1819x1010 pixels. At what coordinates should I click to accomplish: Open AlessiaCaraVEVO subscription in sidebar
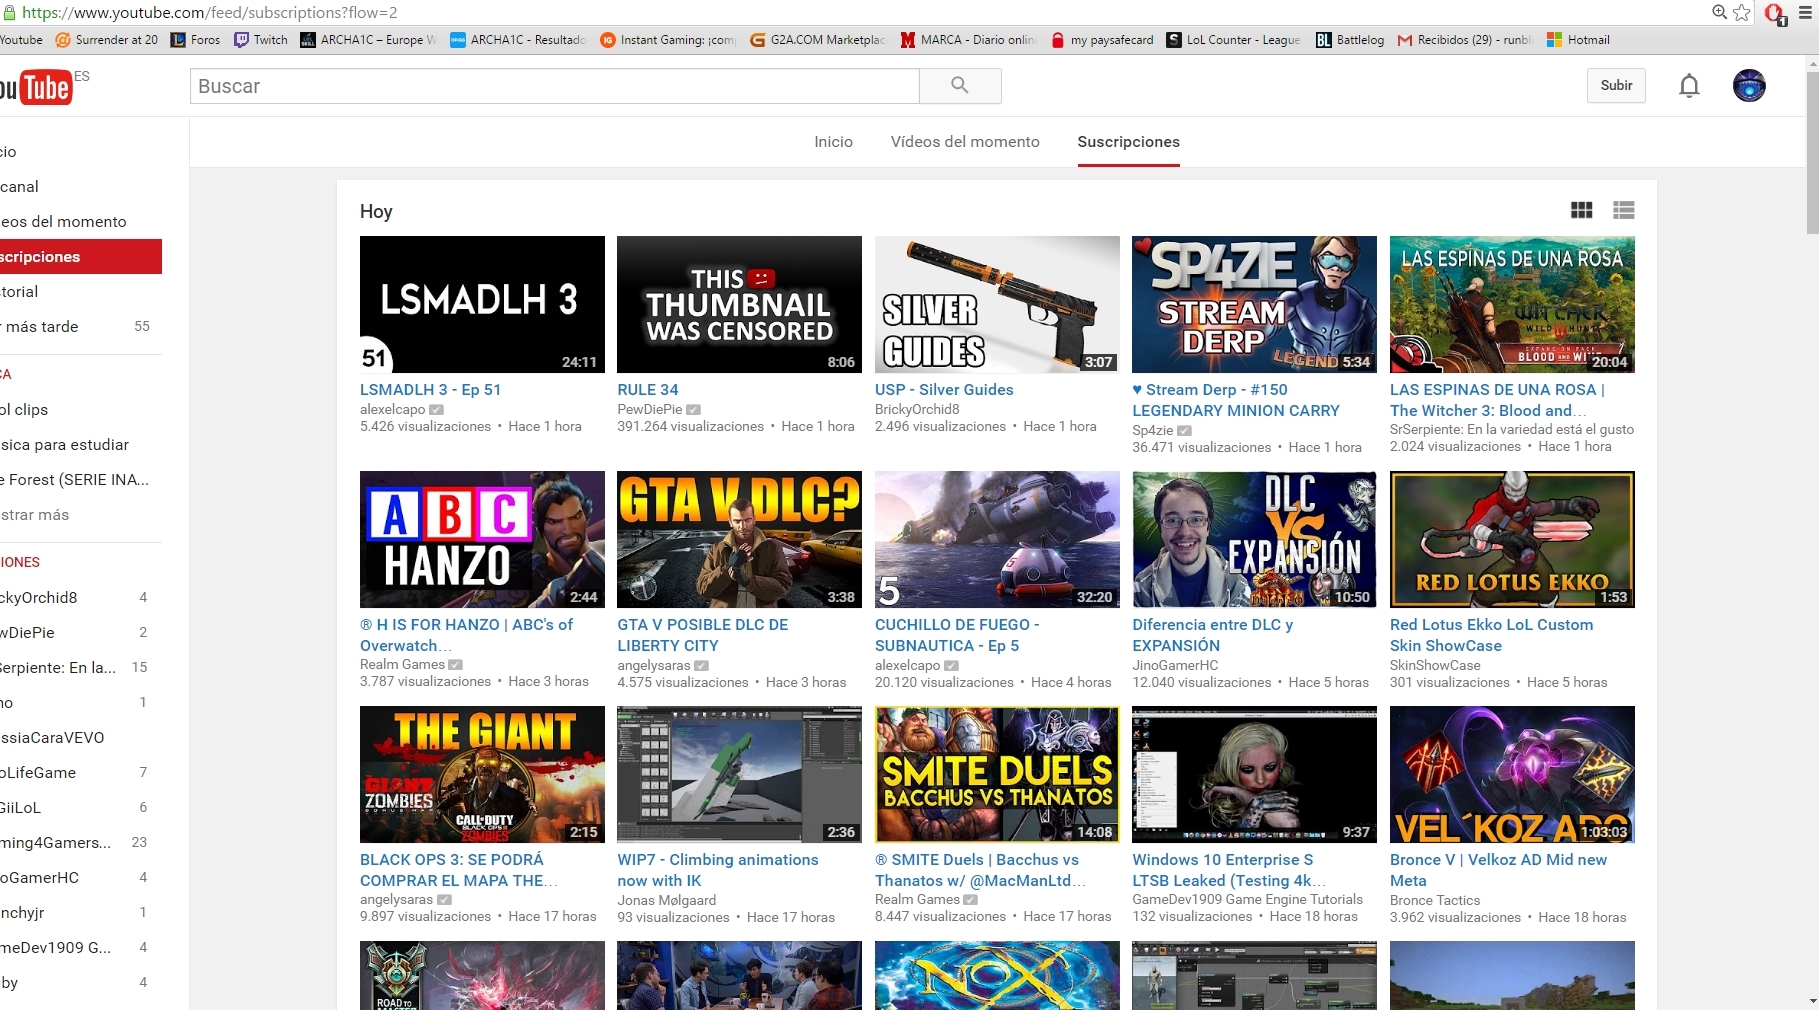click(80, 738)
